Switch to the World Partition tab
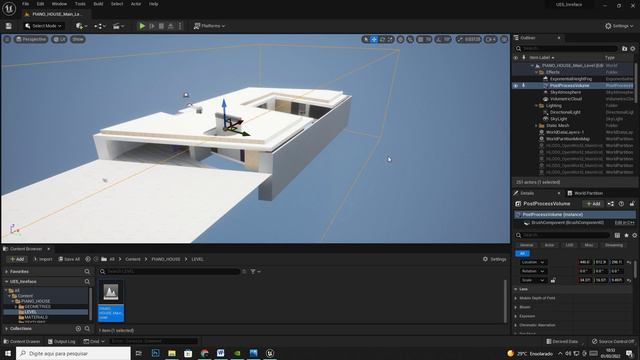Image resolution: width=640 pixels, height=360 pixels. pos(585,193)
